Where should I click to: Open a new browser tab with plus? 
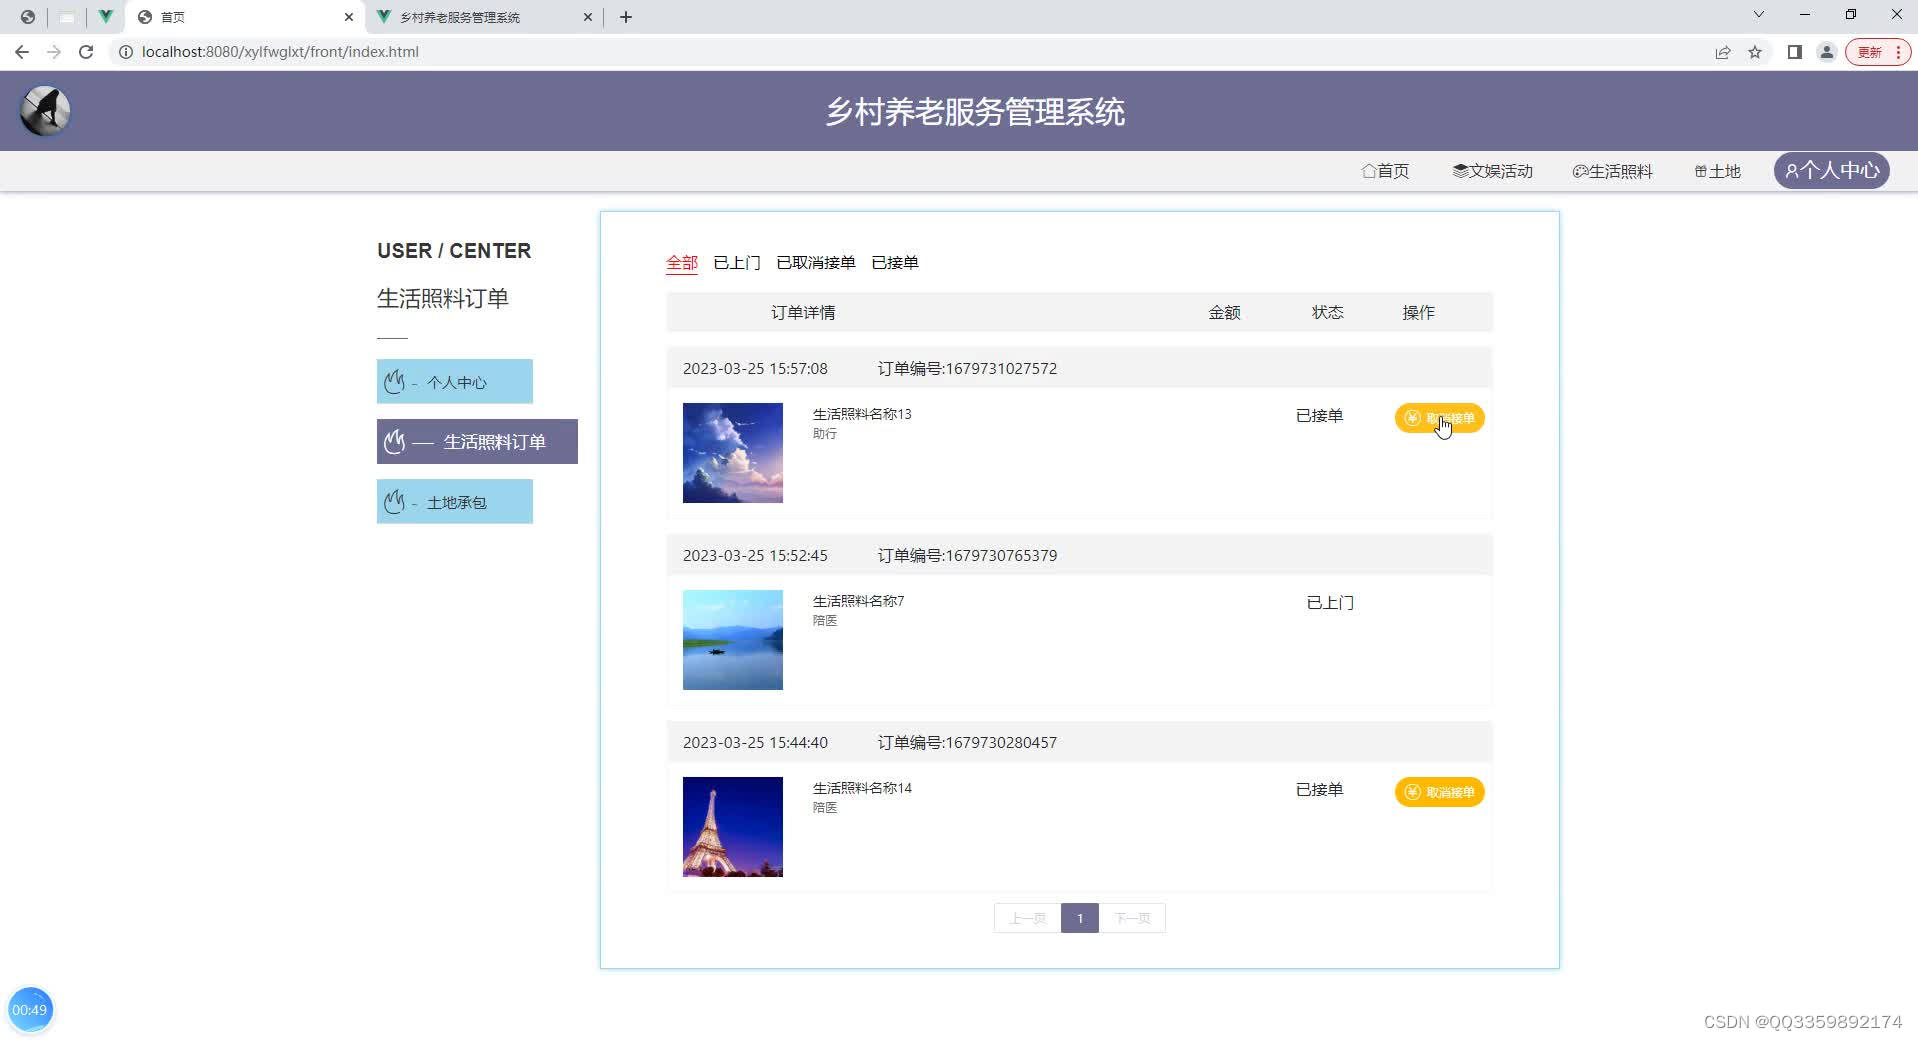click(x=626, y=17)
